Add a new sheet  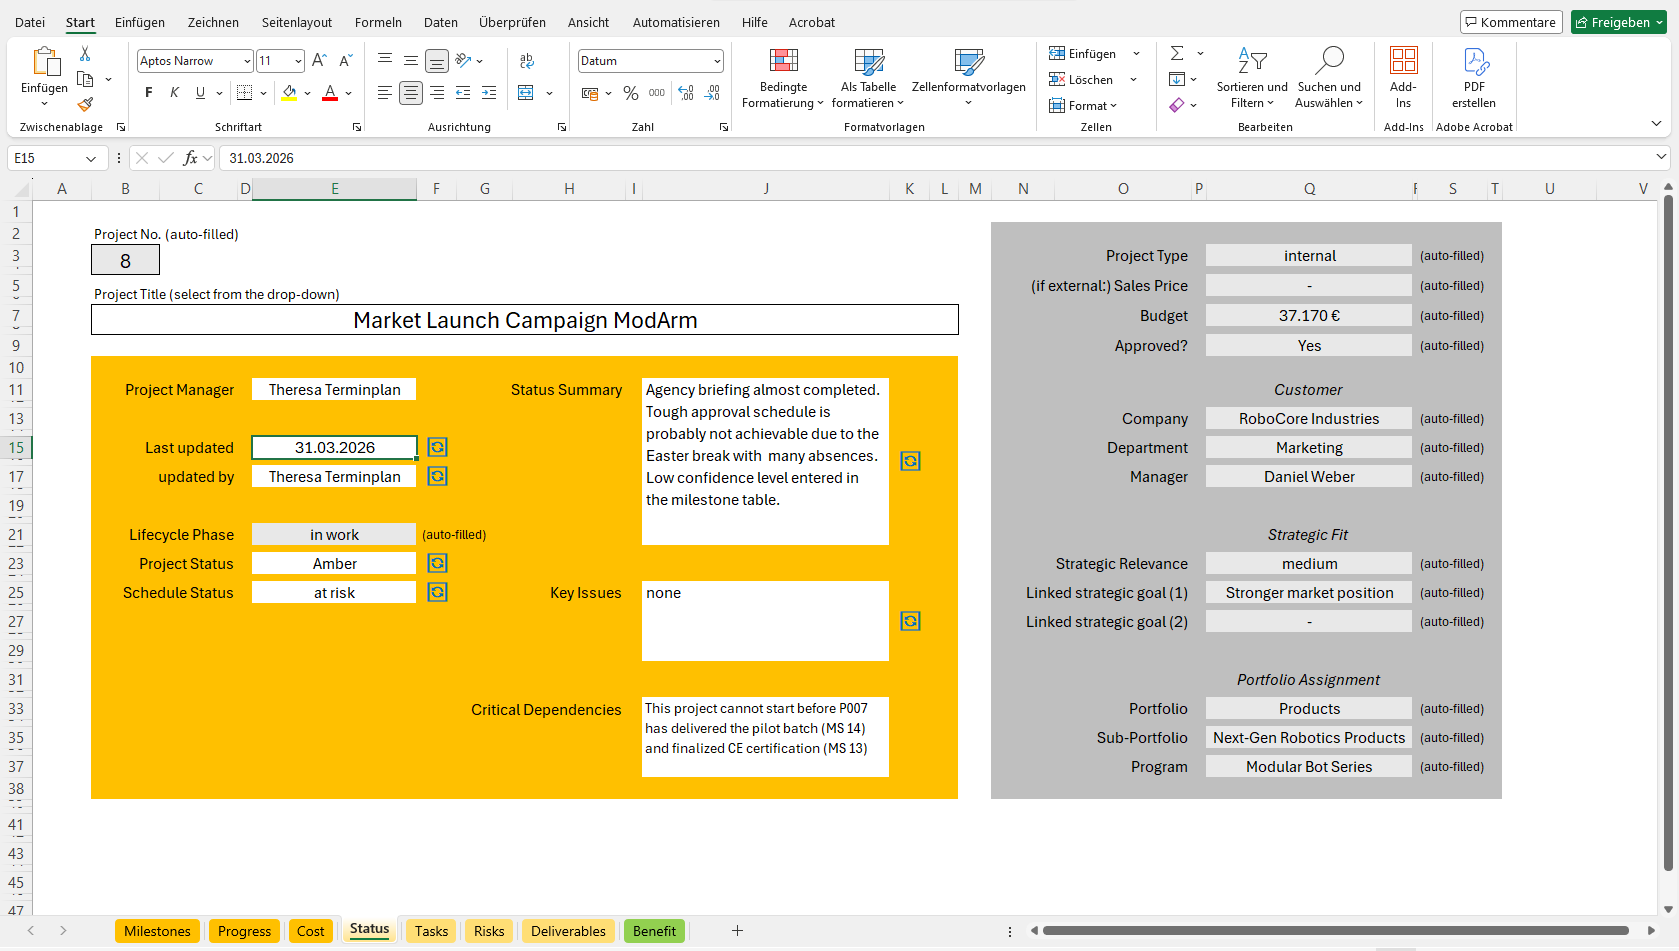click(x=737, y=931)
